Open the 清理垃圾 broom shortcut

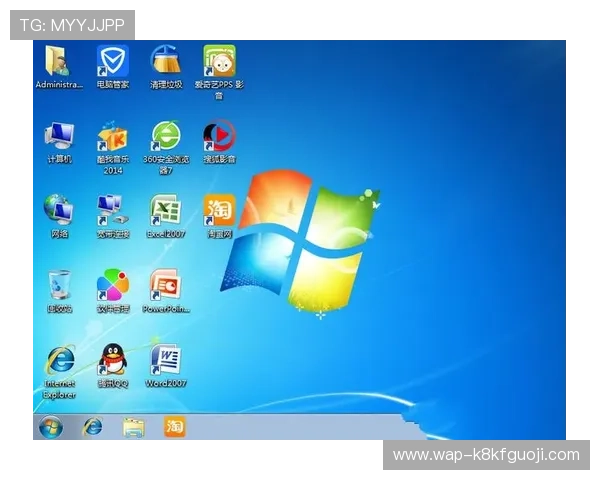[x=166, y=62]
